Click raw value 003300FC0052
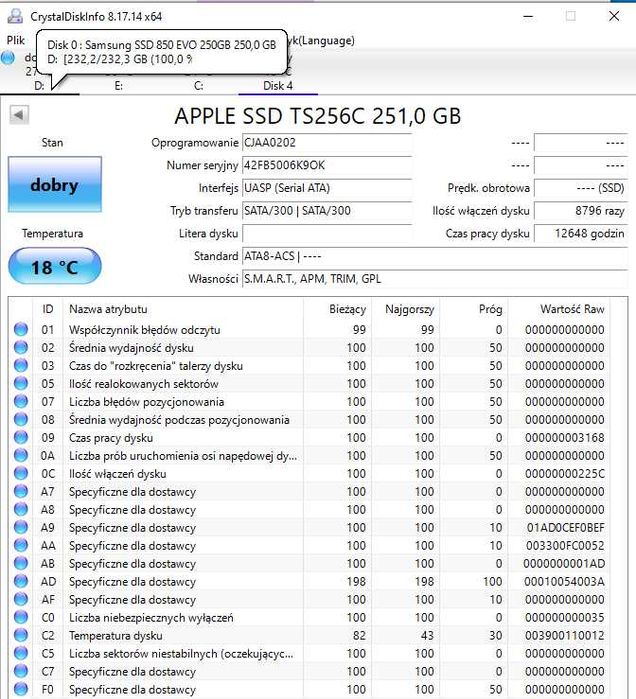 click(565, 546)
